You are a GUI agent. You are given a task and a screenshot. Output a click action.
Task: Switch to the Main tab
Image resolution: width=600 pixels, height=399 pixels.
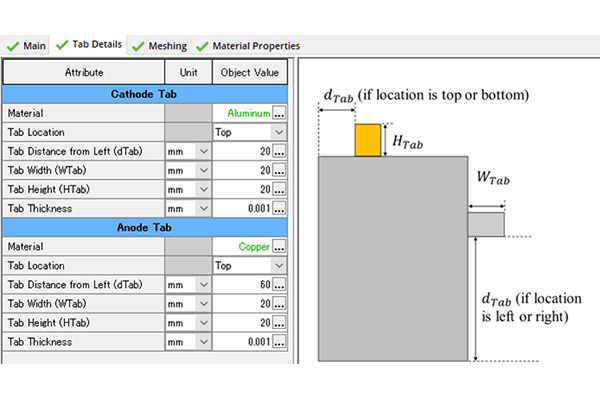(x=26, y=46)
